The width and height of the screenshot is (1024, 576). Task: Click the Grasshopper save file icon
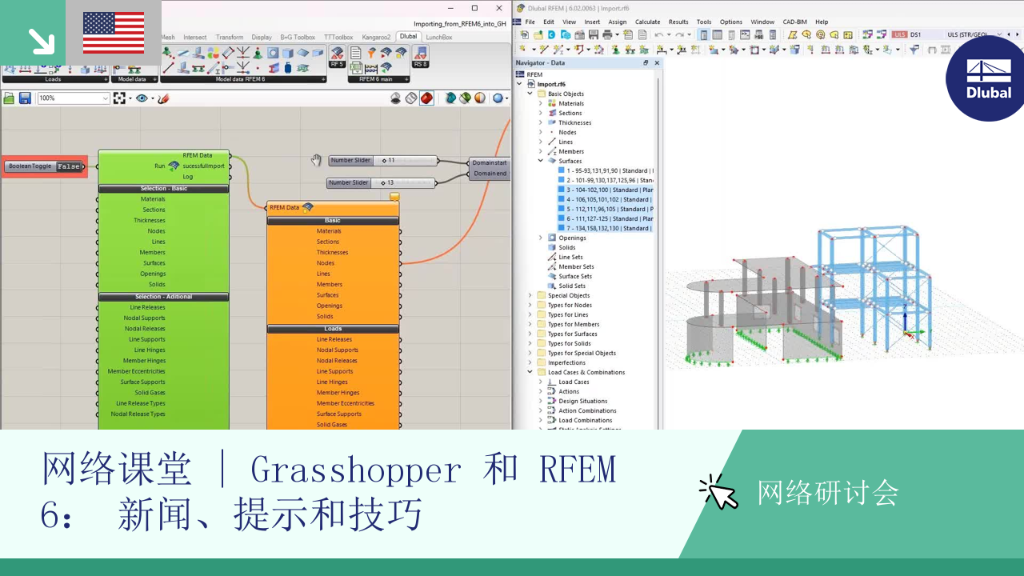click(25, 98)
